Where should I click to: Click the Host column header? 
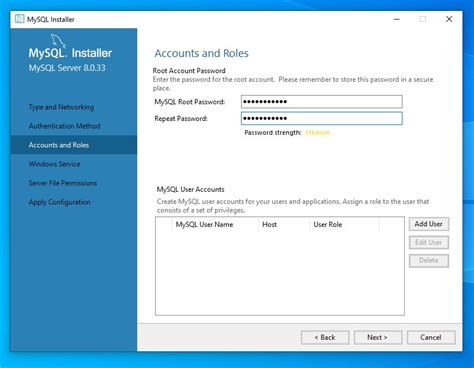[x=284, y=224]
